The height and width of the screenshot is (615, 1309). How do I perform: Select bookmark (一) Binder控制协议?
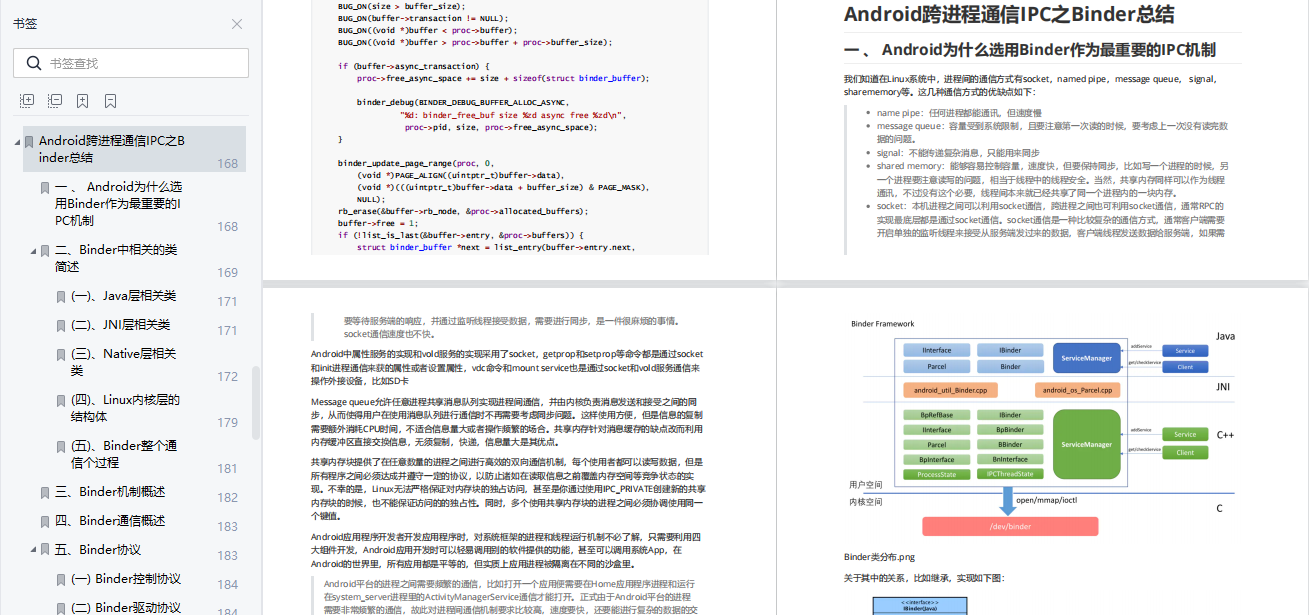tap(126, 579)
